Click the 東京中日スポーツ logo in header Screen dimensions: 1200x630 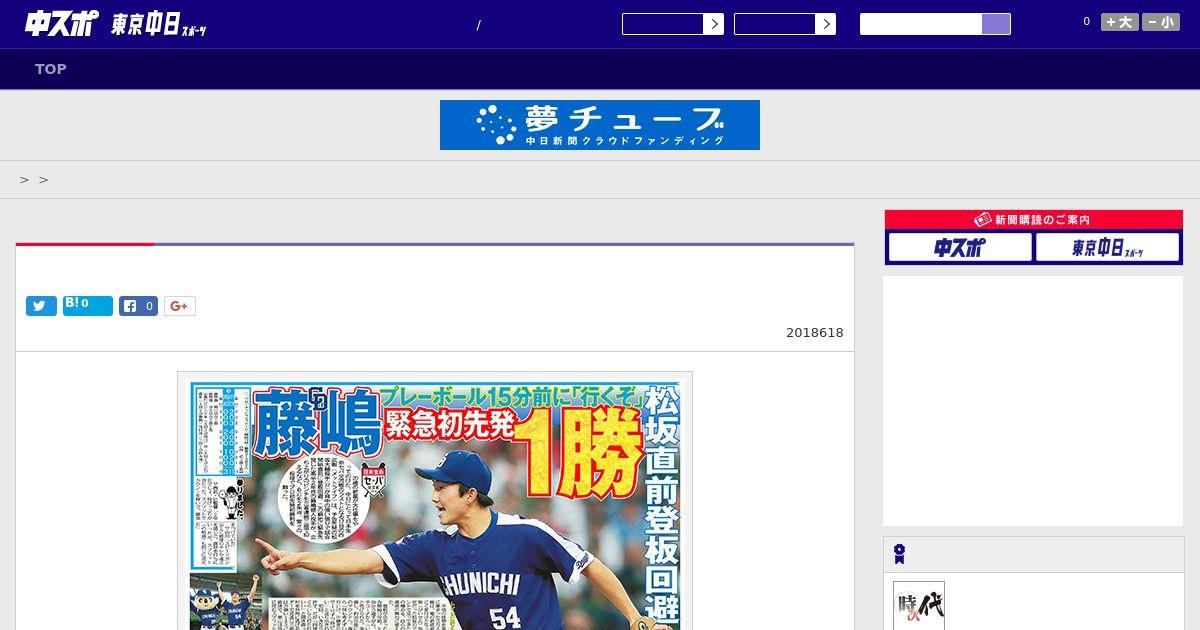tap(159, 25)
